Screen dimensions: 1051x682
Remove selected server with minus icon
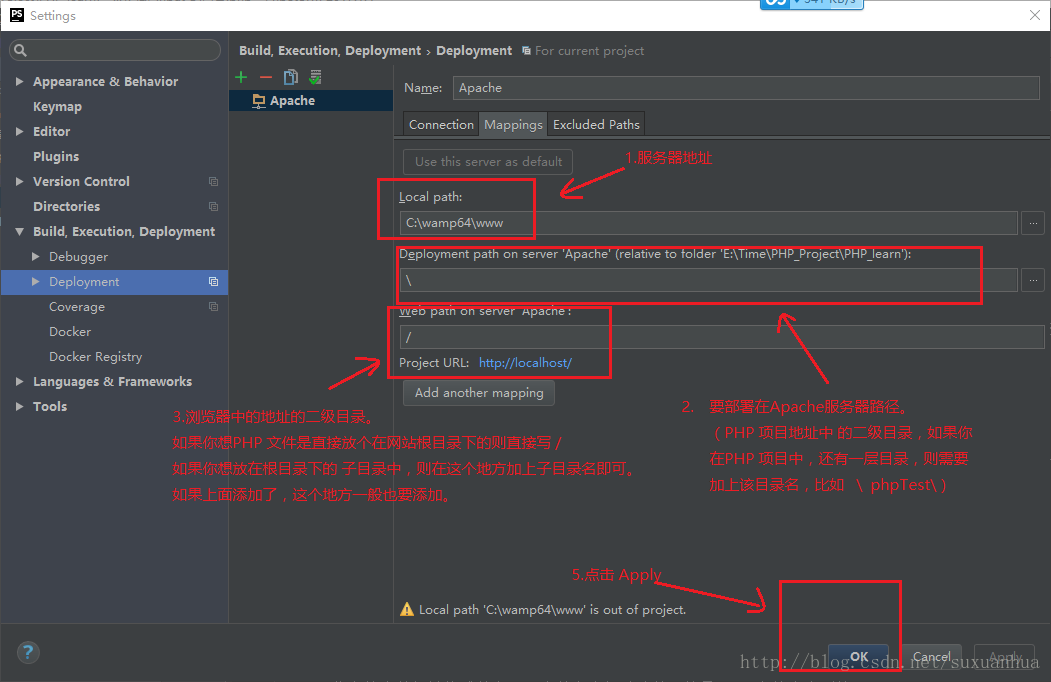point(265,78)
